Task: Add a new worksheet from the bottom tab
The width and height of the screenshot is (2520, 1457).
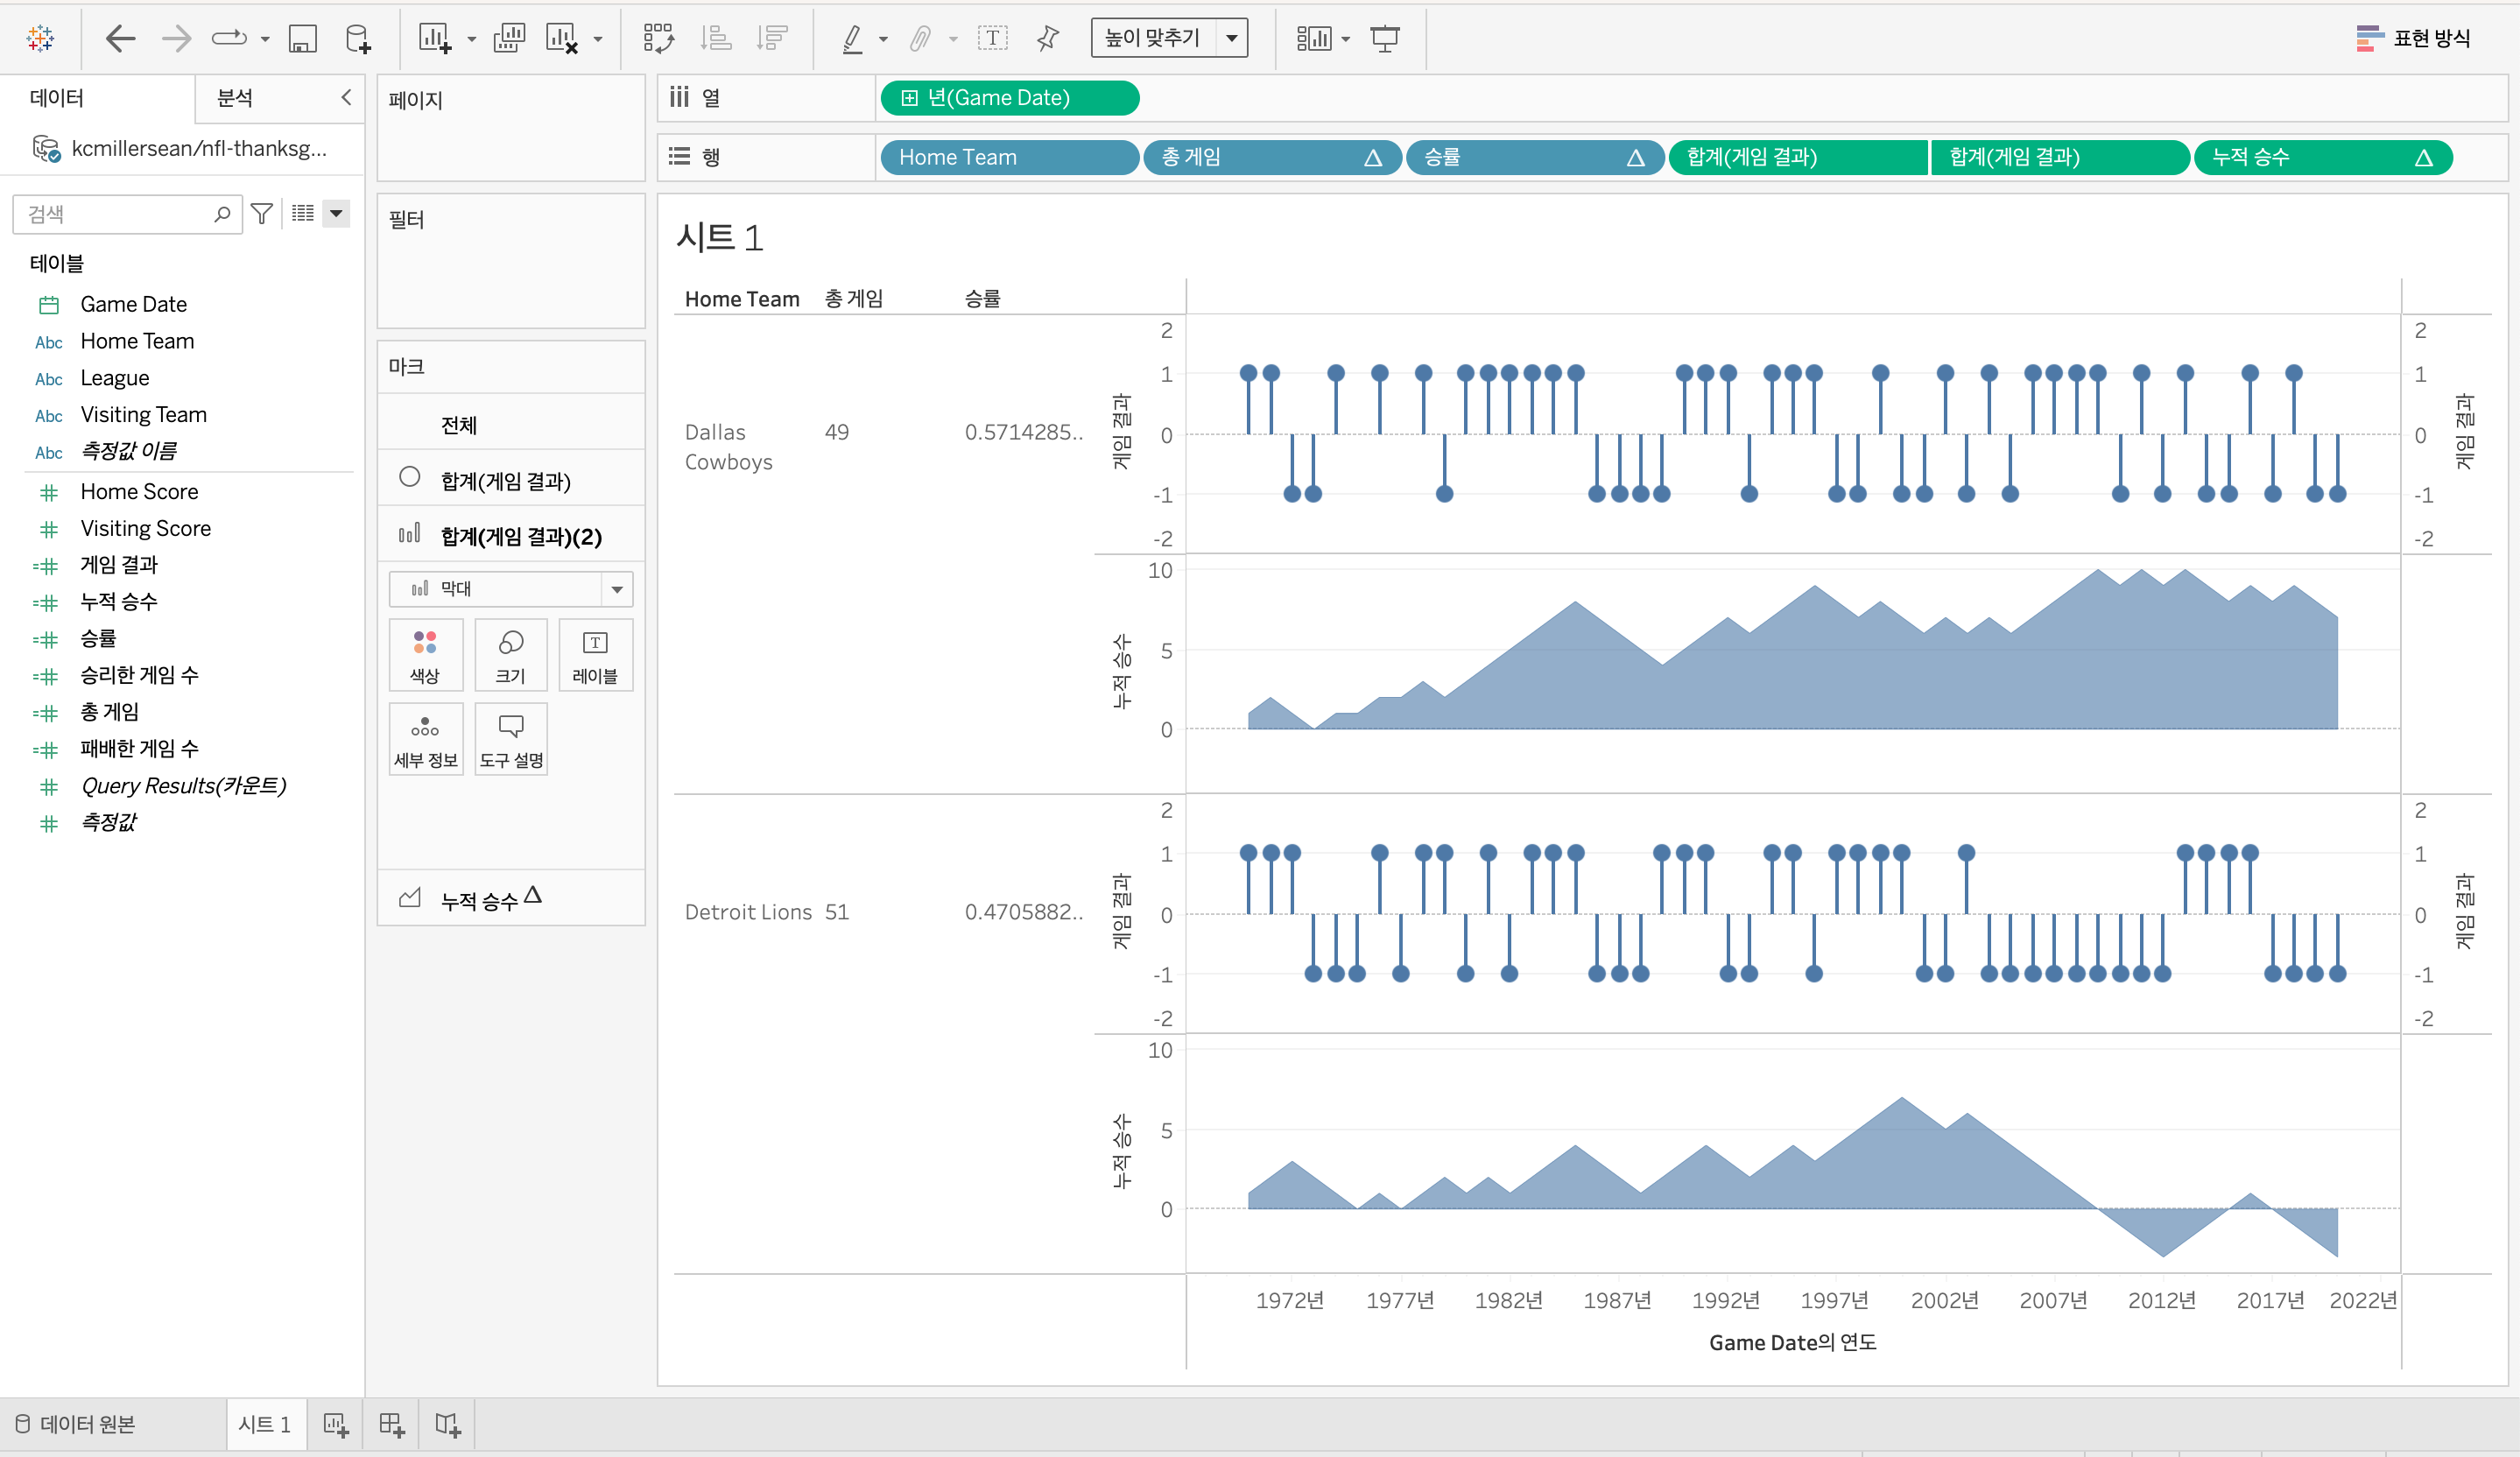Action: pos(336,1425)
